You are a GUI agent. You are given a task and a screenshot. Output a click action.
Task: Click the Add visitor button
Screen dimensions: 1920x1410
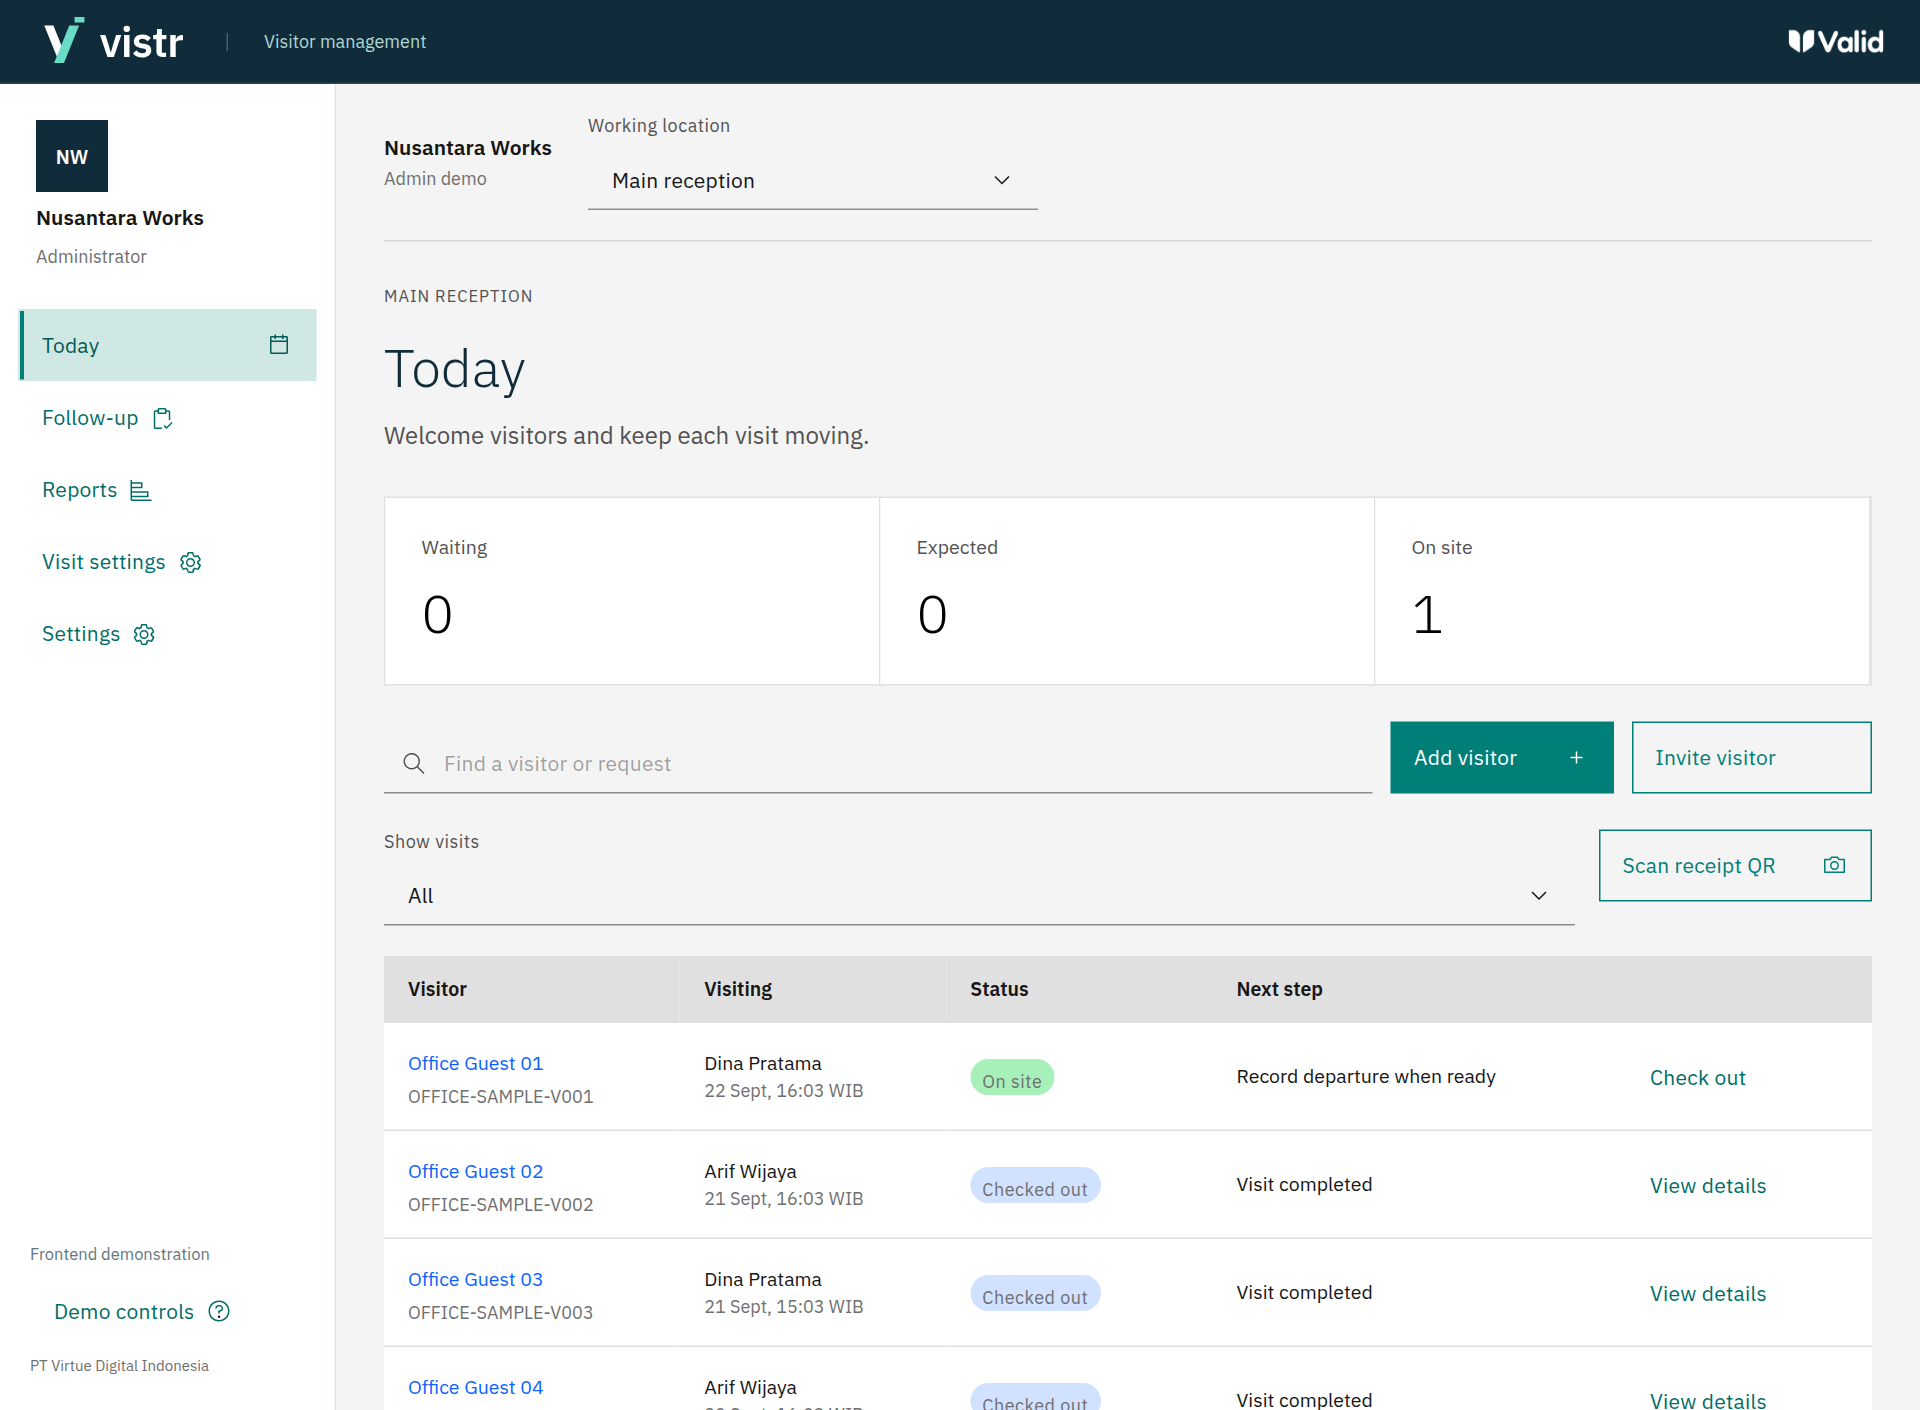coord(1502,758)
